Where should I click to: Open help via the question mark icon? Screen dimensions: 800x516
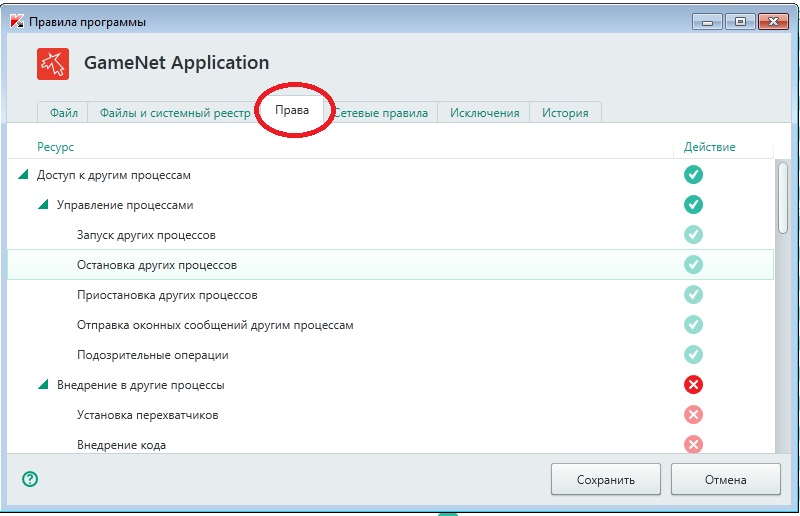pos(30,479)
